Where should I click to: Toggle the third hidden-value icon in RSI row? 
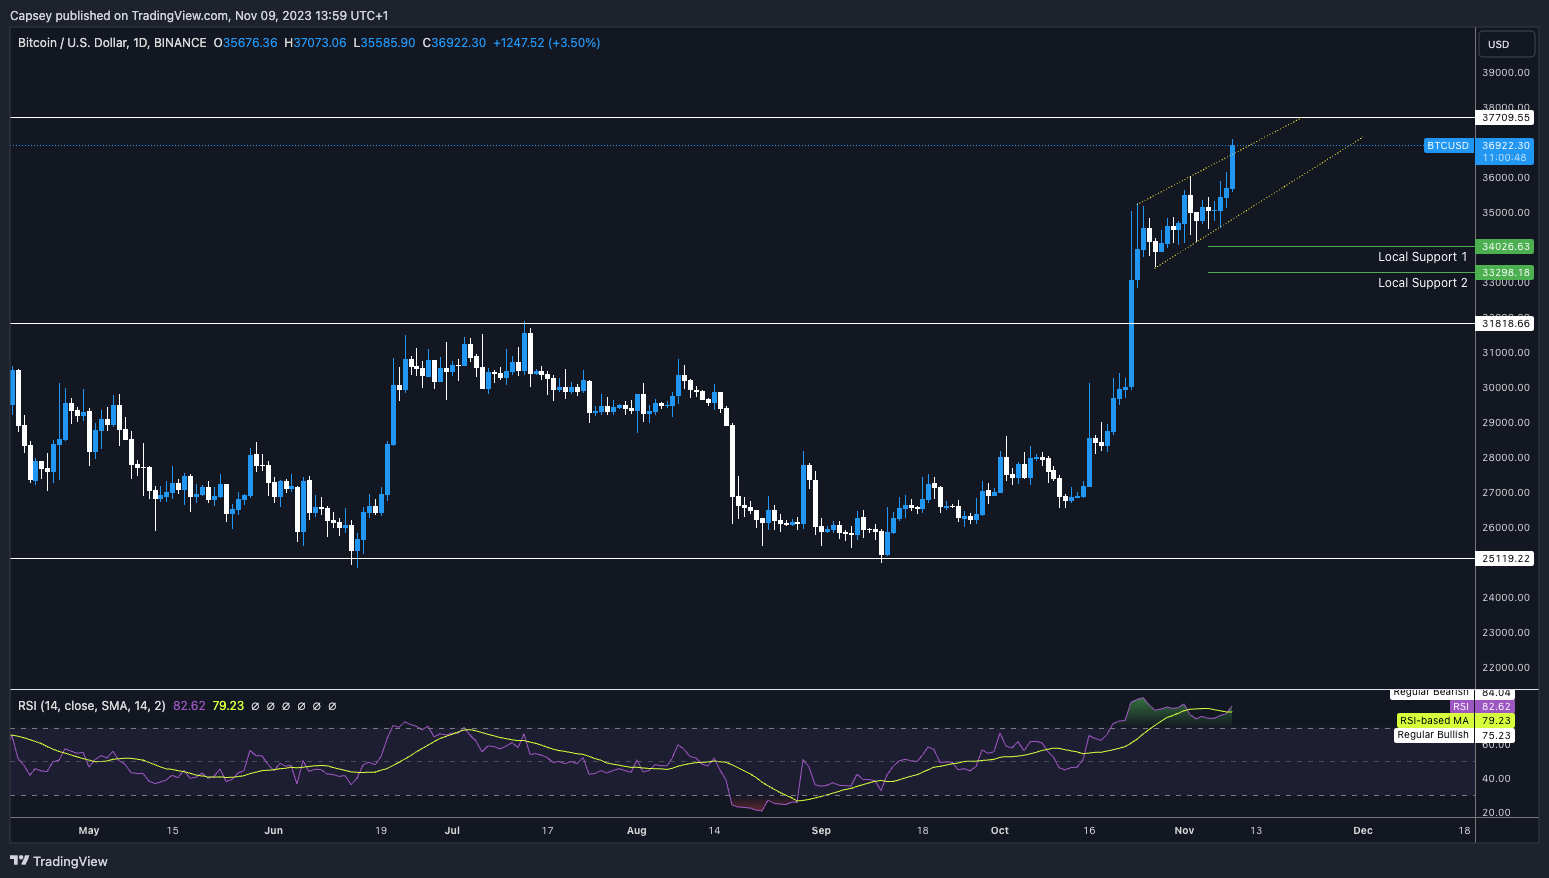(x=287, y=705)
